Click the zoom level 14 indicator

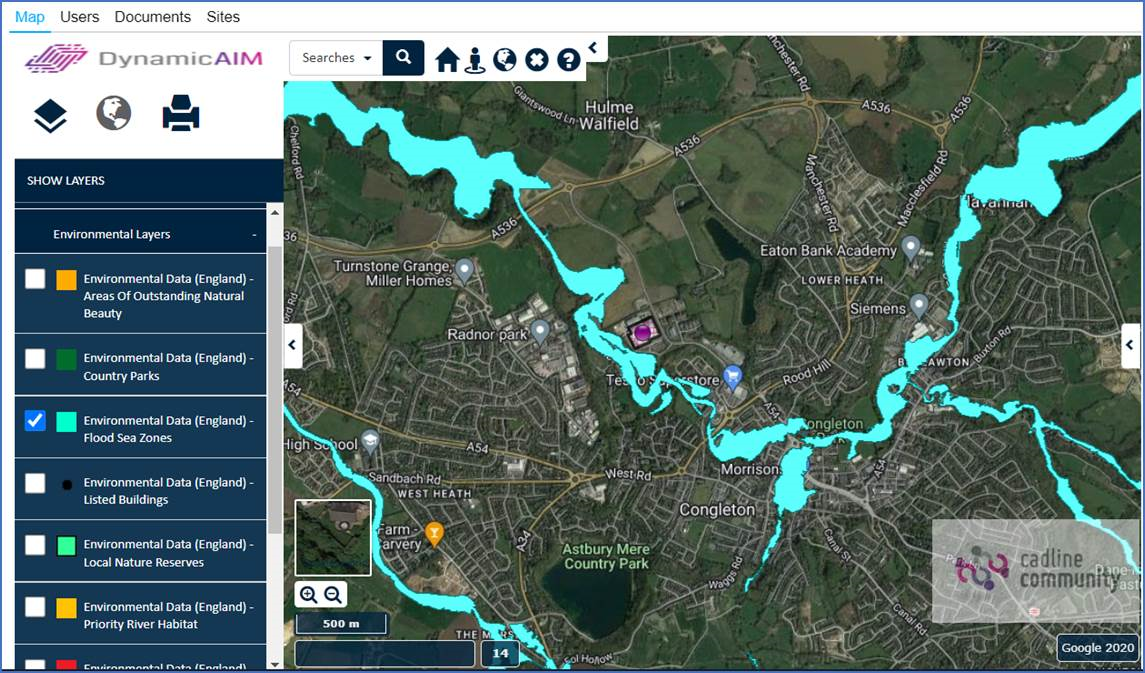point(500,653)
